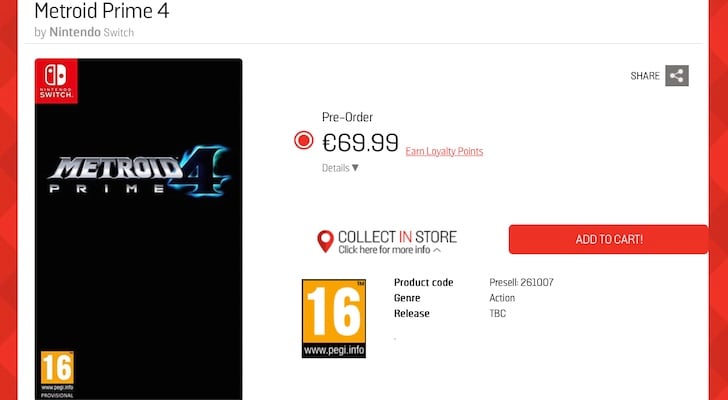Click the Switch platform link
728x400 pixels.
click(119, 33)
